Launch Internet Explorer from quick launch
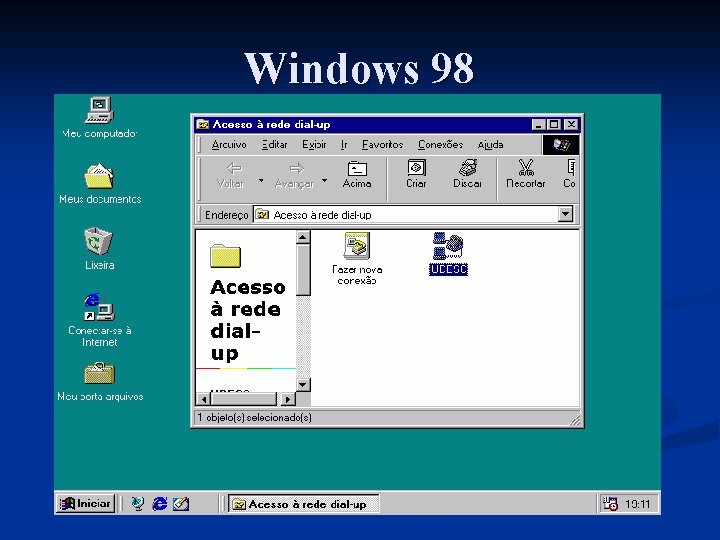Viewport: 720px width, 540px height. [159, 504]
